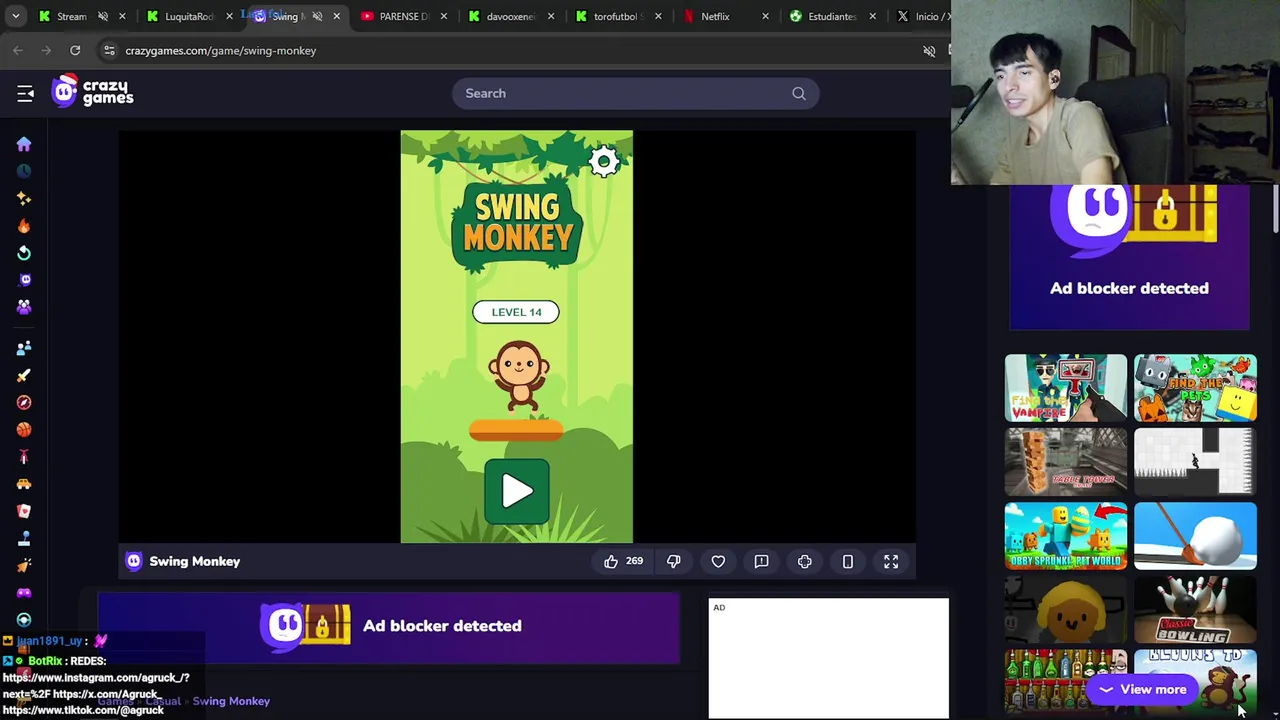Unmute the Stream tab audio icon
The image size is (1280, 720).
(x=102, y=16)
